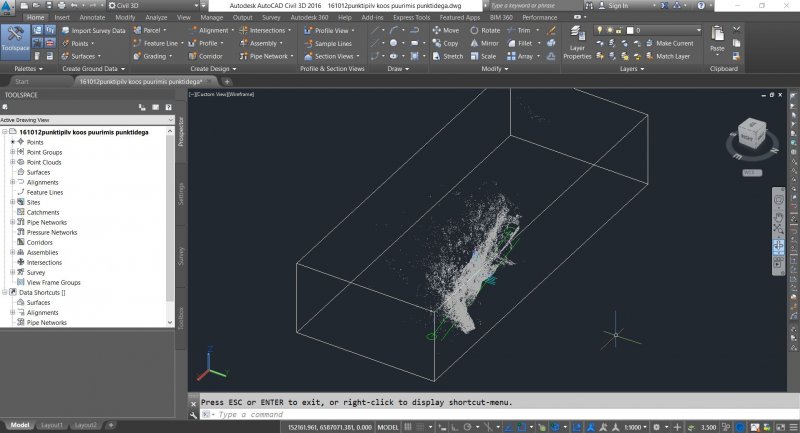This screenshot has width=800, height=433.
Task: Click the Import Survey Data icon
Action: coord(66,31)
